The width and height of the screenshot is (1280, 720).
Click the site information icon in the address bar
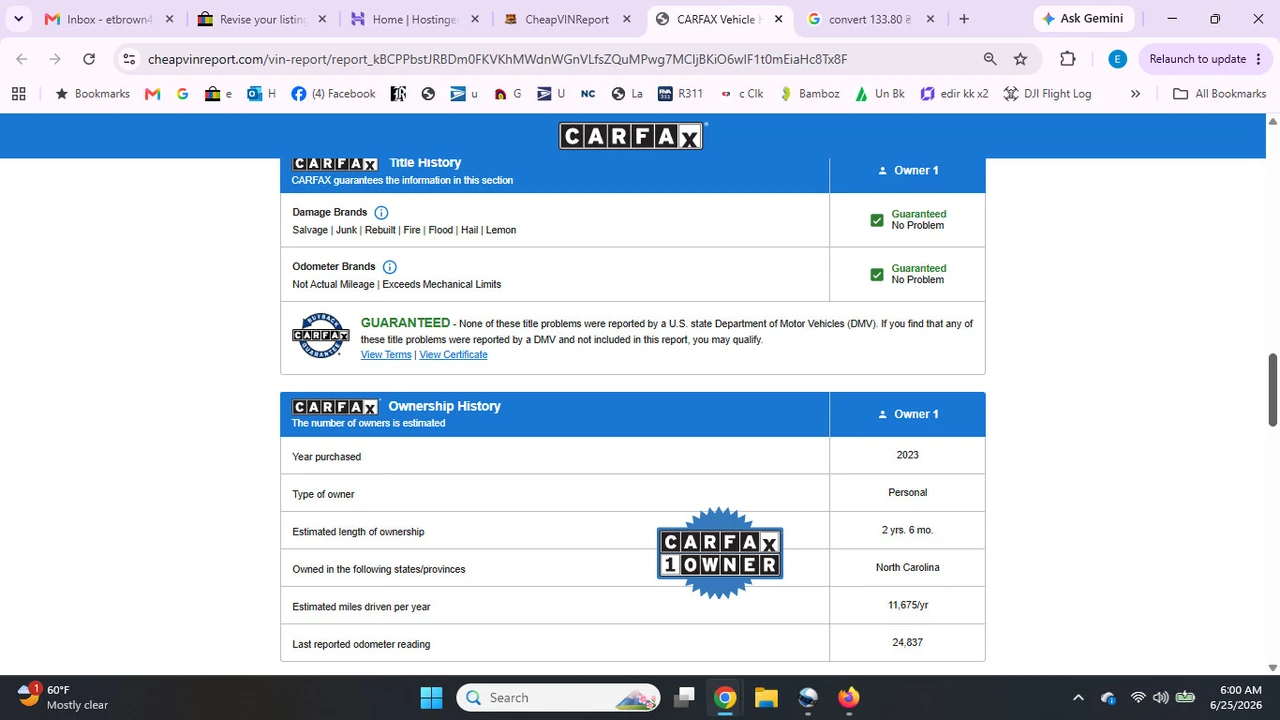pyautogui.click(x=129, y=59)
